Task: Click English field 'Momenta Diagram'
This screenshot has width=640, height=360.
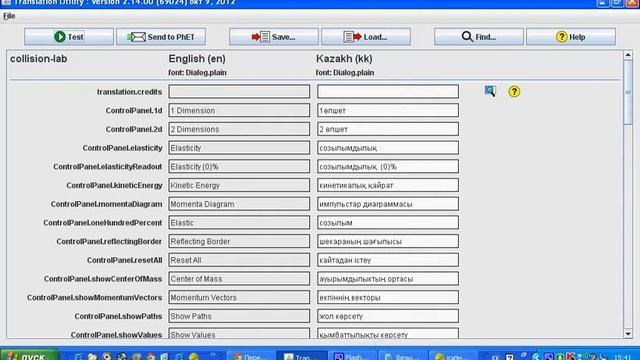Action: click(239, 204)
